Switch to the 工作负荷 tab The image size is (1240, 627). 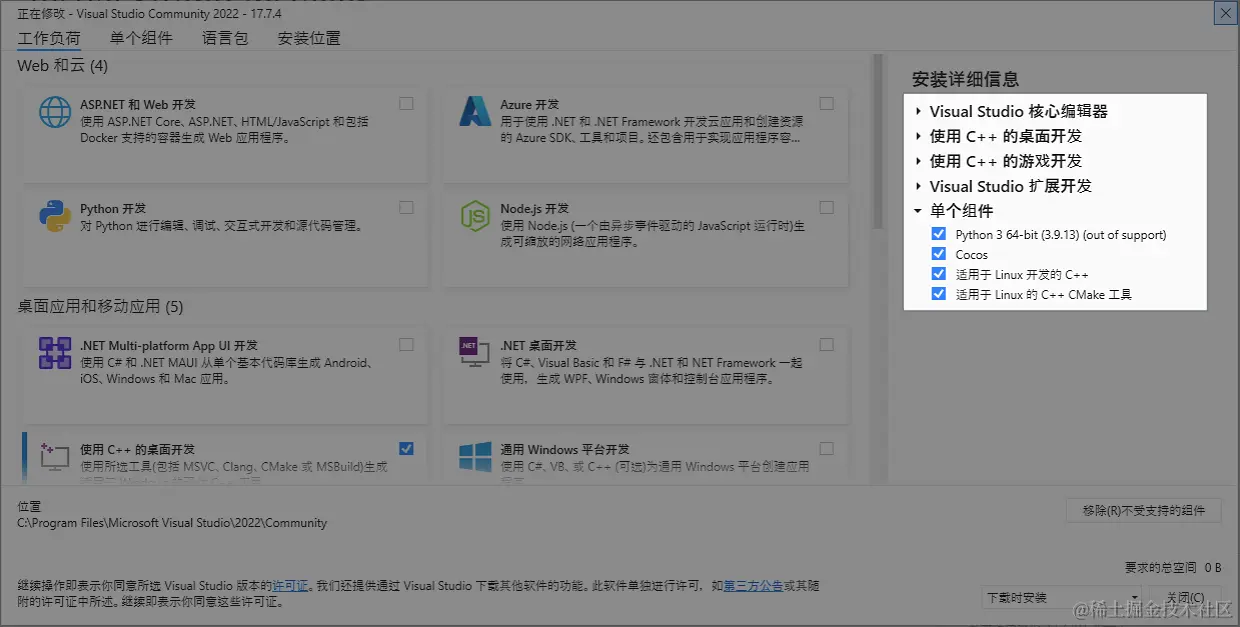[x=49, y=38]
